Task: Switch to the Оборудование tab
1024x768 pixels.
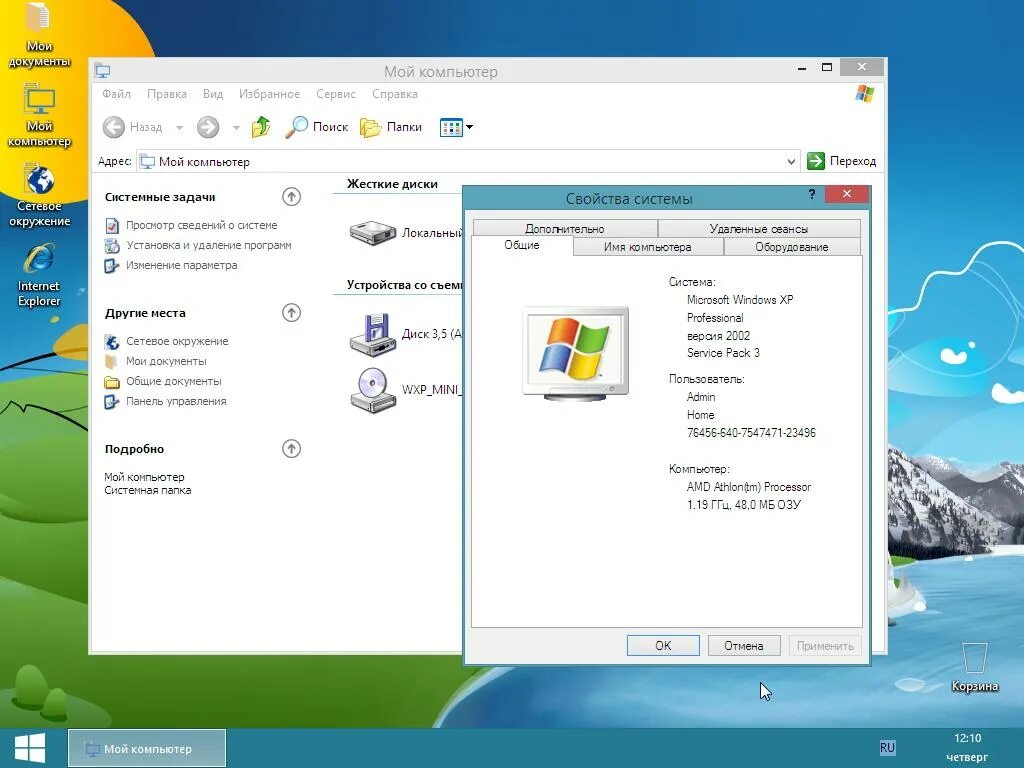Action: click(792, 247)
